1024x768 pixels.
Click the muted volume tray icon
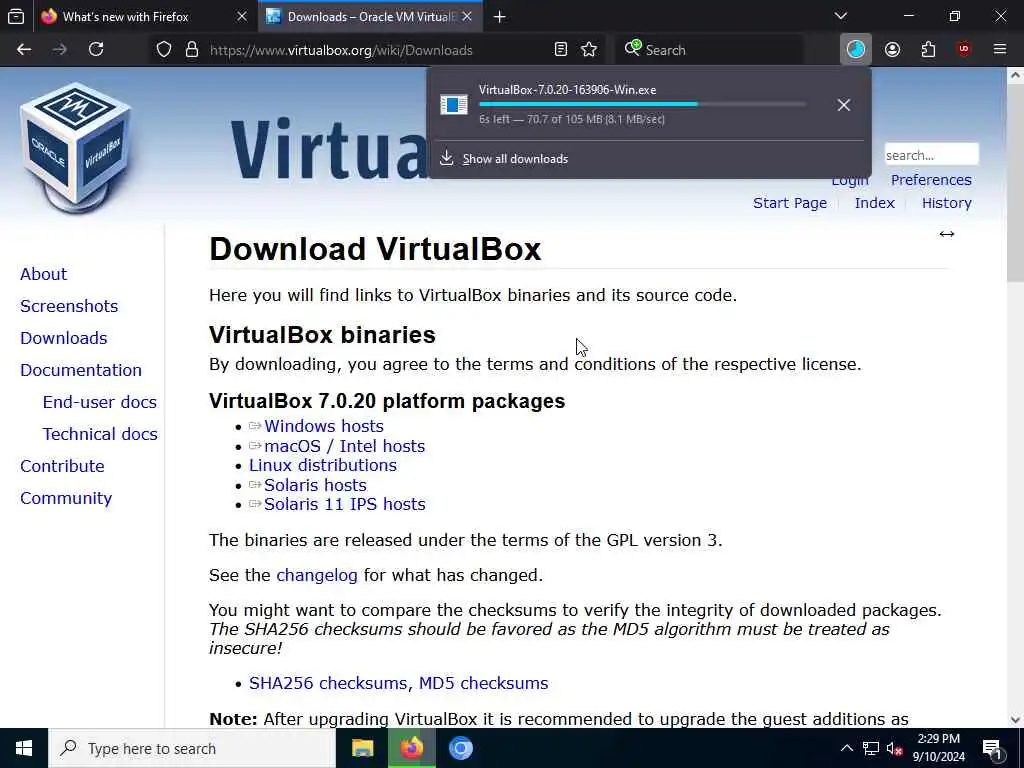pyautogui.click(x=894, y=748)
